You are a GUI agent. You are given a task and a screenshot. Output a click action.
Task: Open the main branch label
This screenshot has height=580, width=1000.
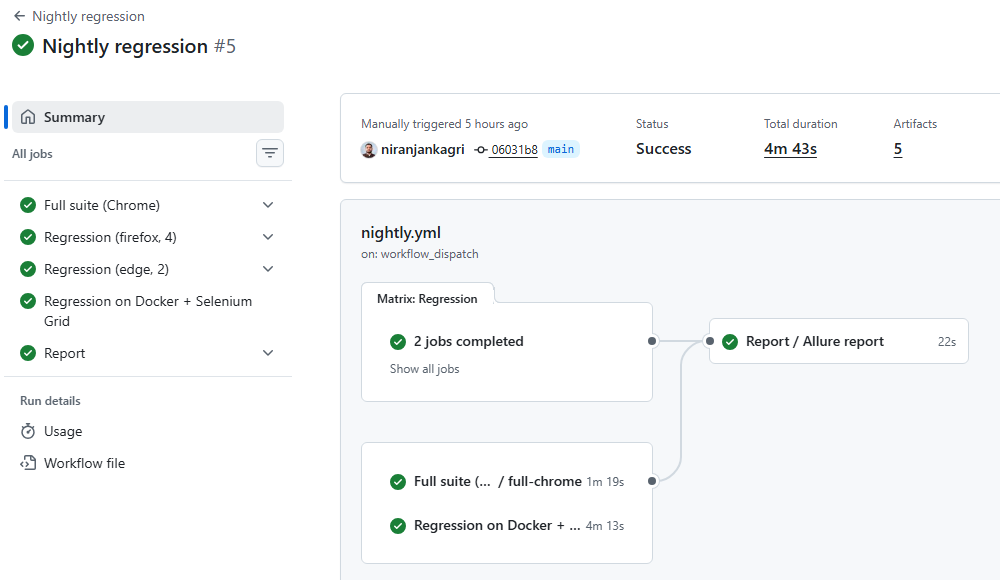tap(561, 149)
